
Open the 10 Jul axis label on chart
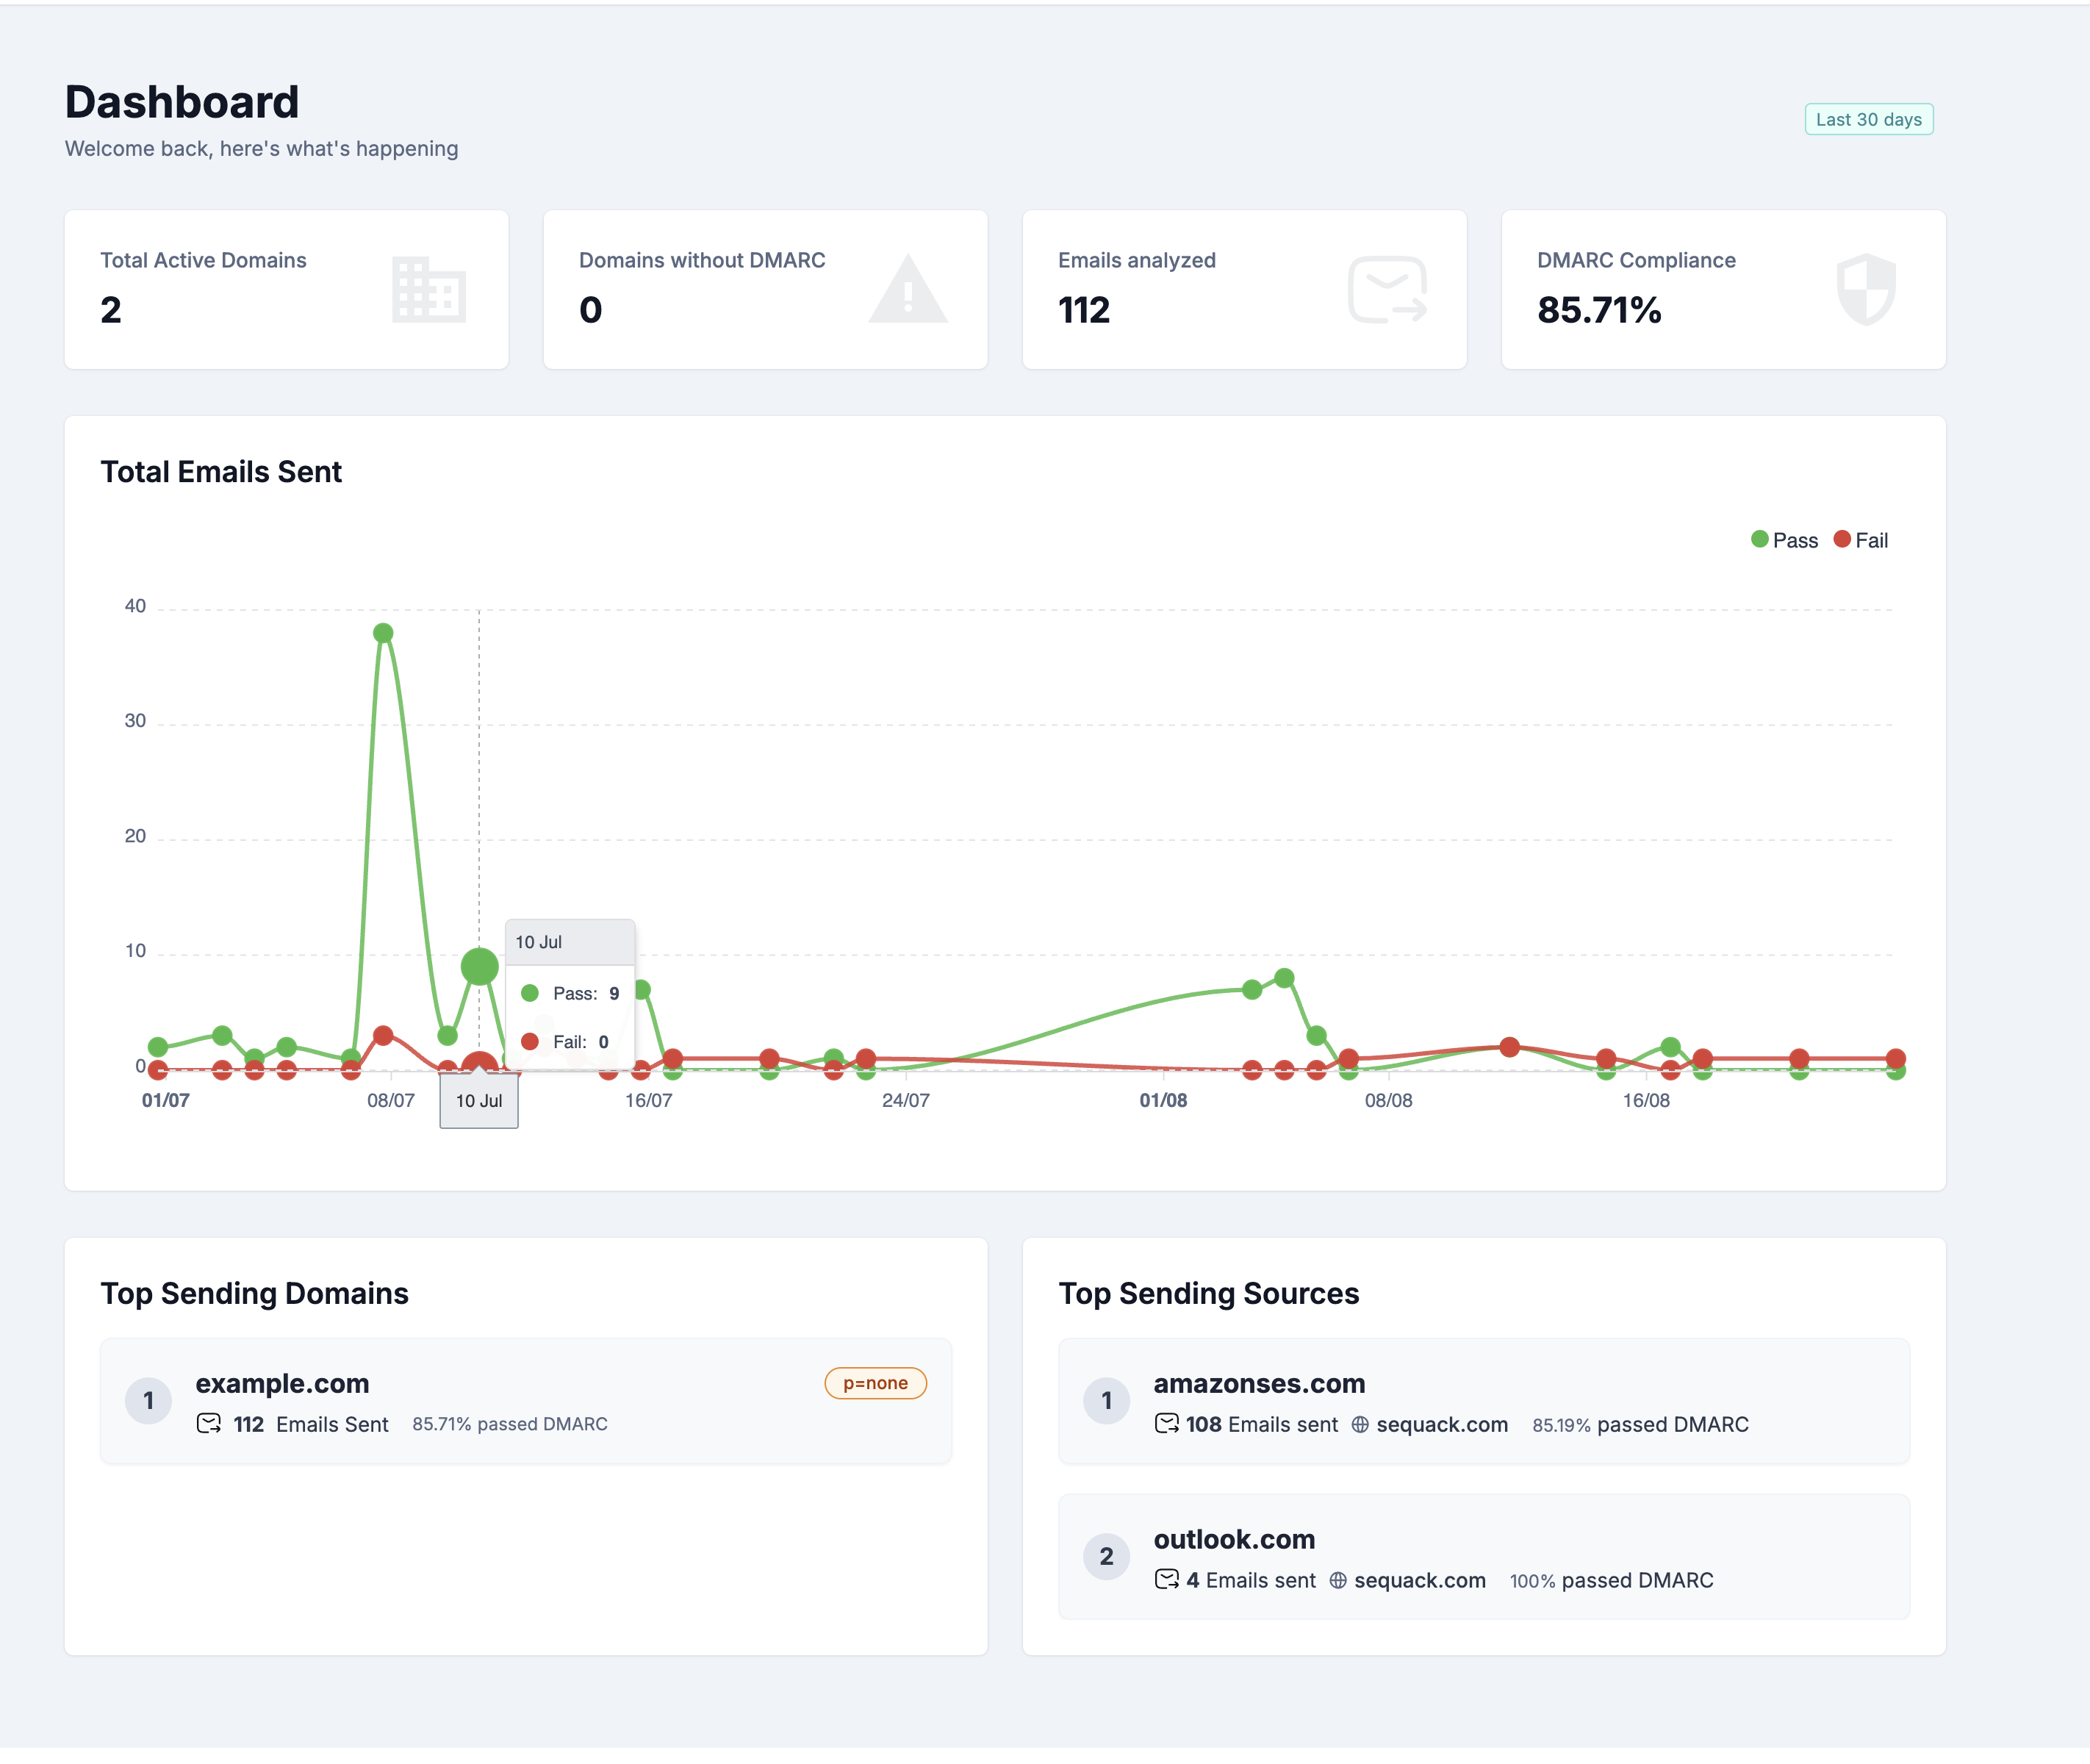tap(479, 1100)
